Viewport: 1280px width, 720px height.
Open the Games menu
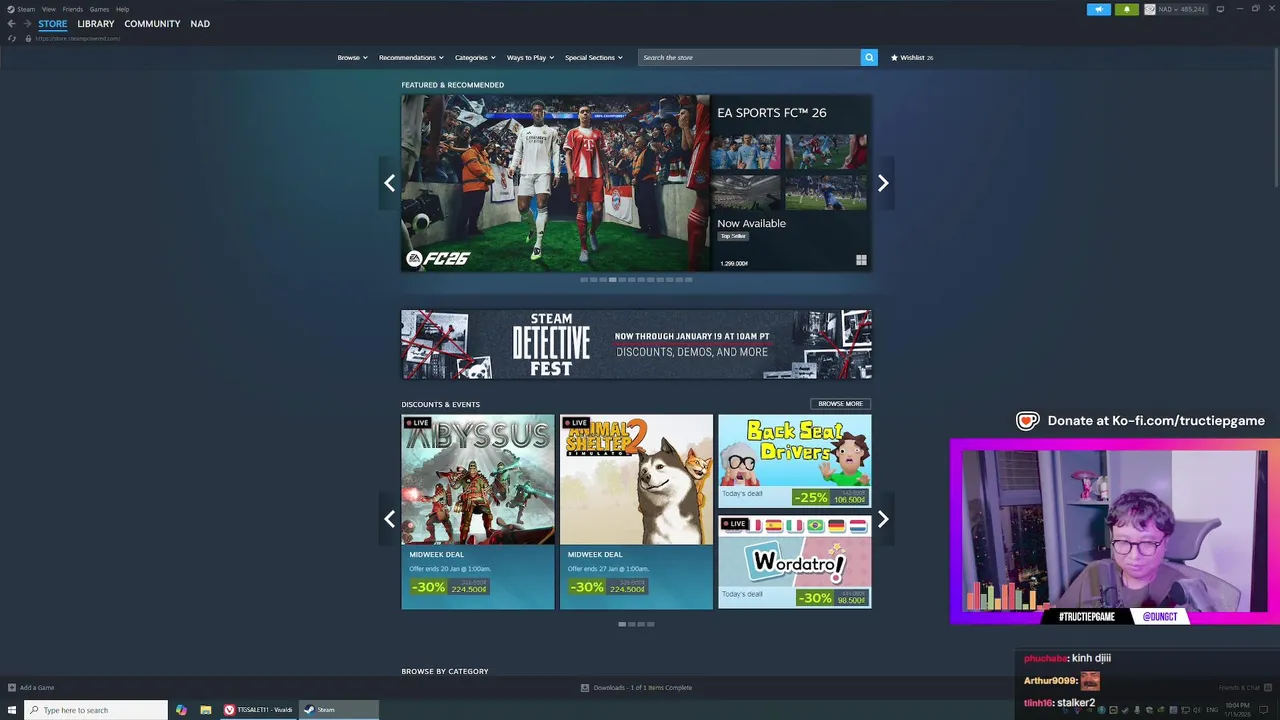click(99, 9)
